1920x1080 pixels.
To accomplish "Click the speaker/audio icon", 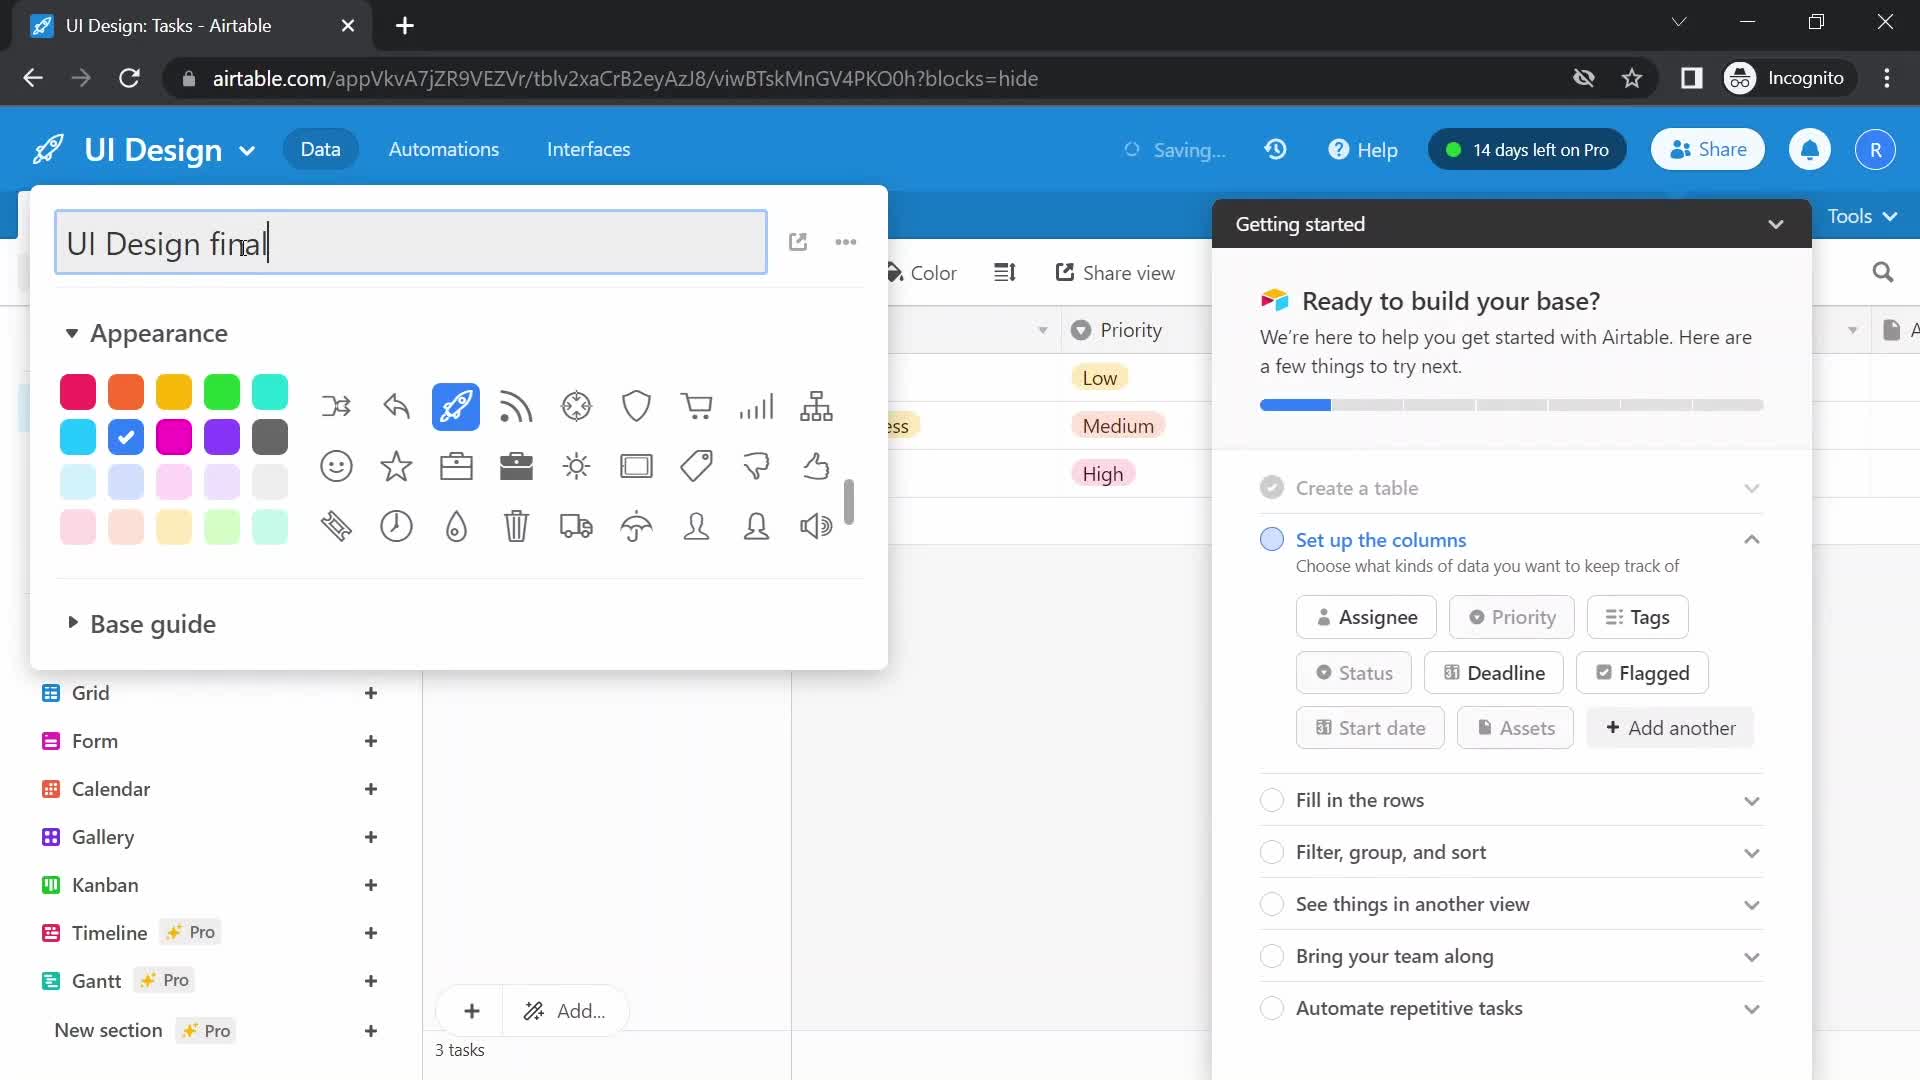I will click(816, 525).
